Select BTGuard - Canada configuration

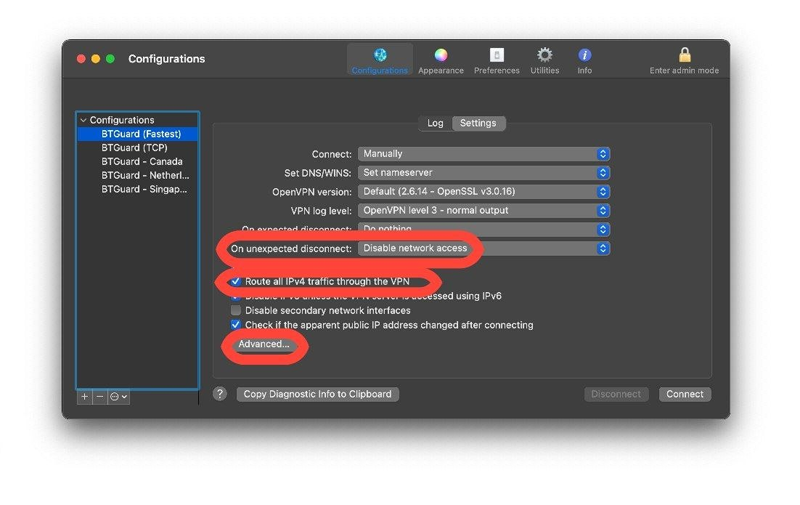click(x=141, y=161)
